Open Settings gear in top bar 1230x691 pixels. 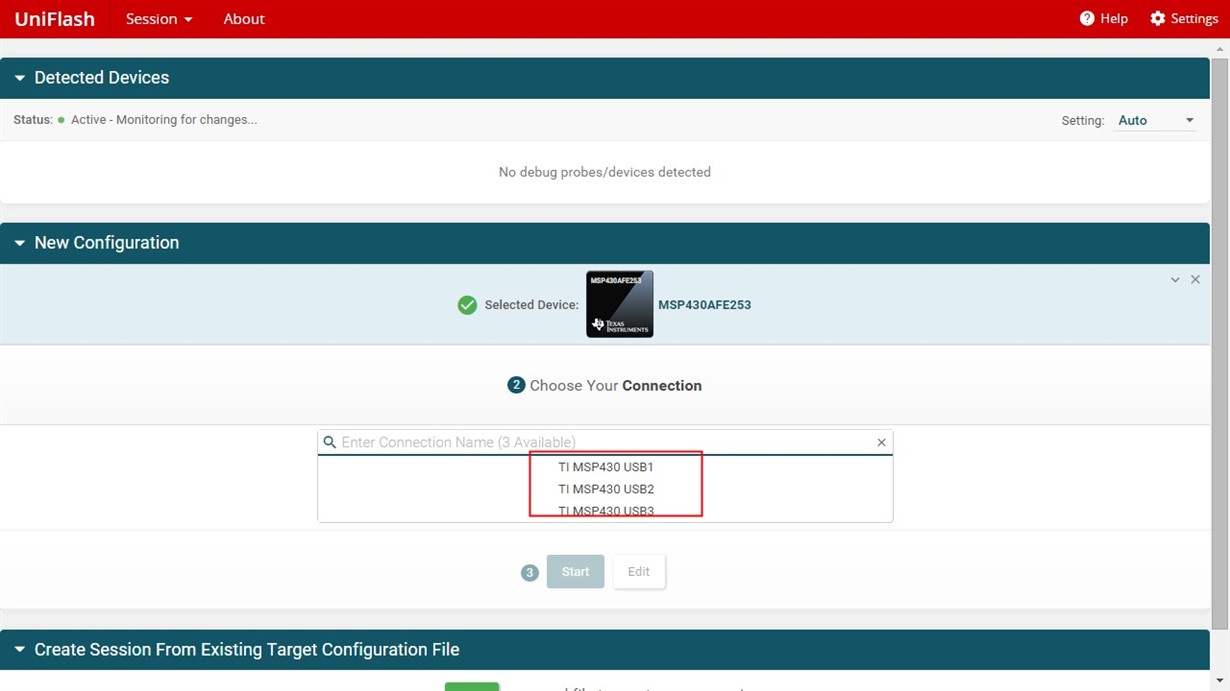click(1184, 19)
